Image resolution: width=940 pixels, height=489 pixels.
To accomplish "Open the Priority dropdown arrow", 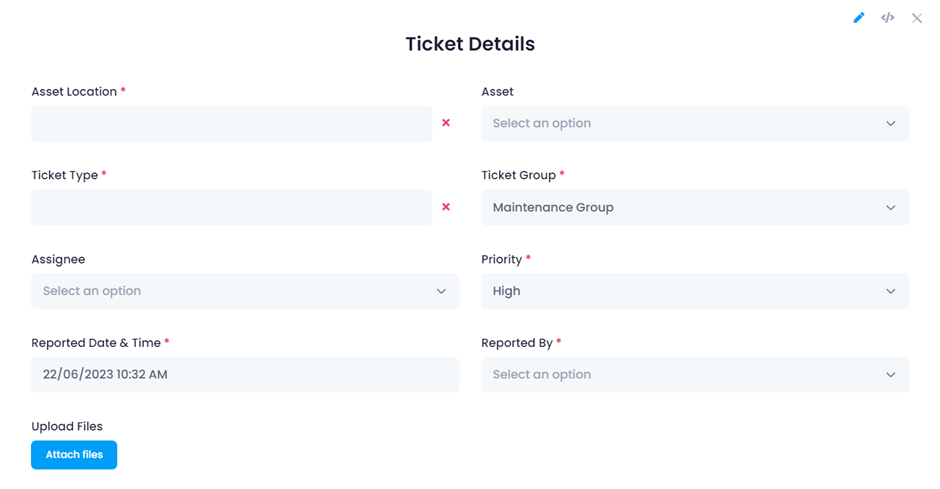I will pyautogui.click(x=891, y=291).
